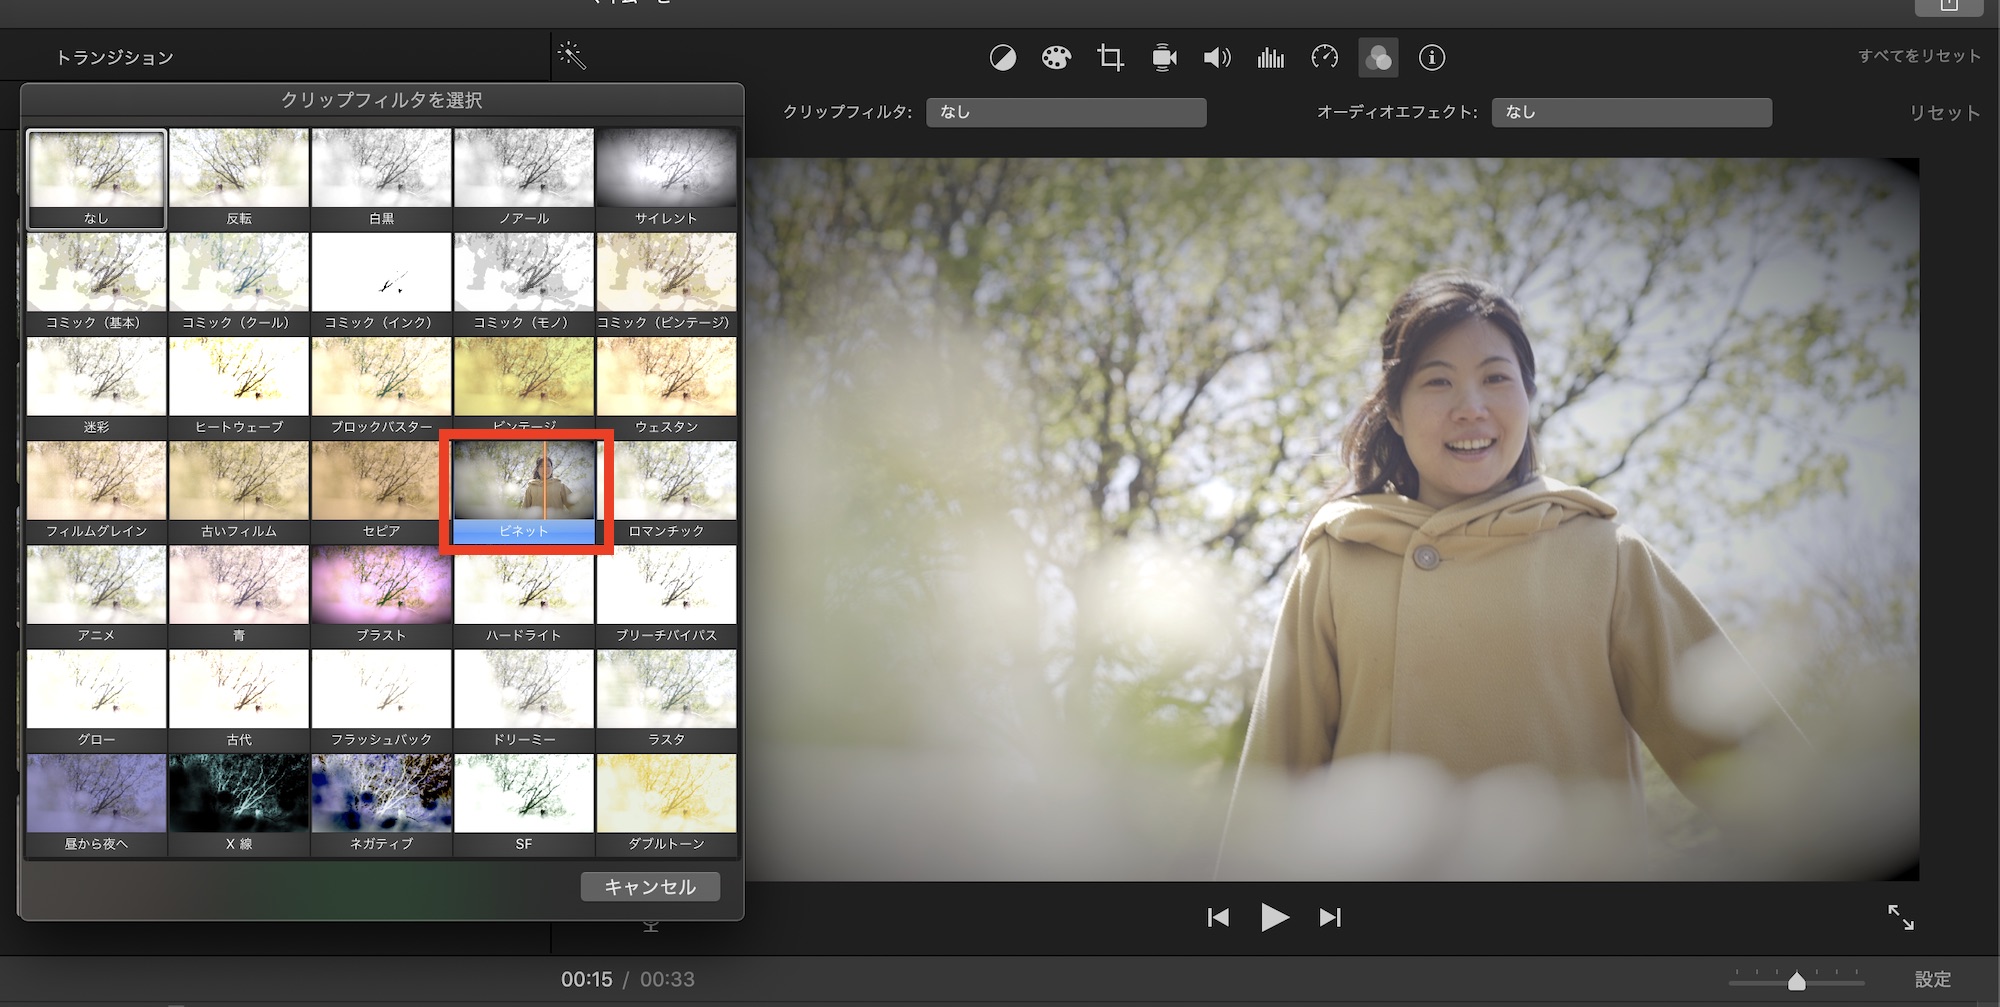Open the クリップフィルタ selection field
The height and width of the screenshot is (1007, 2000).
coord(1066,112)
